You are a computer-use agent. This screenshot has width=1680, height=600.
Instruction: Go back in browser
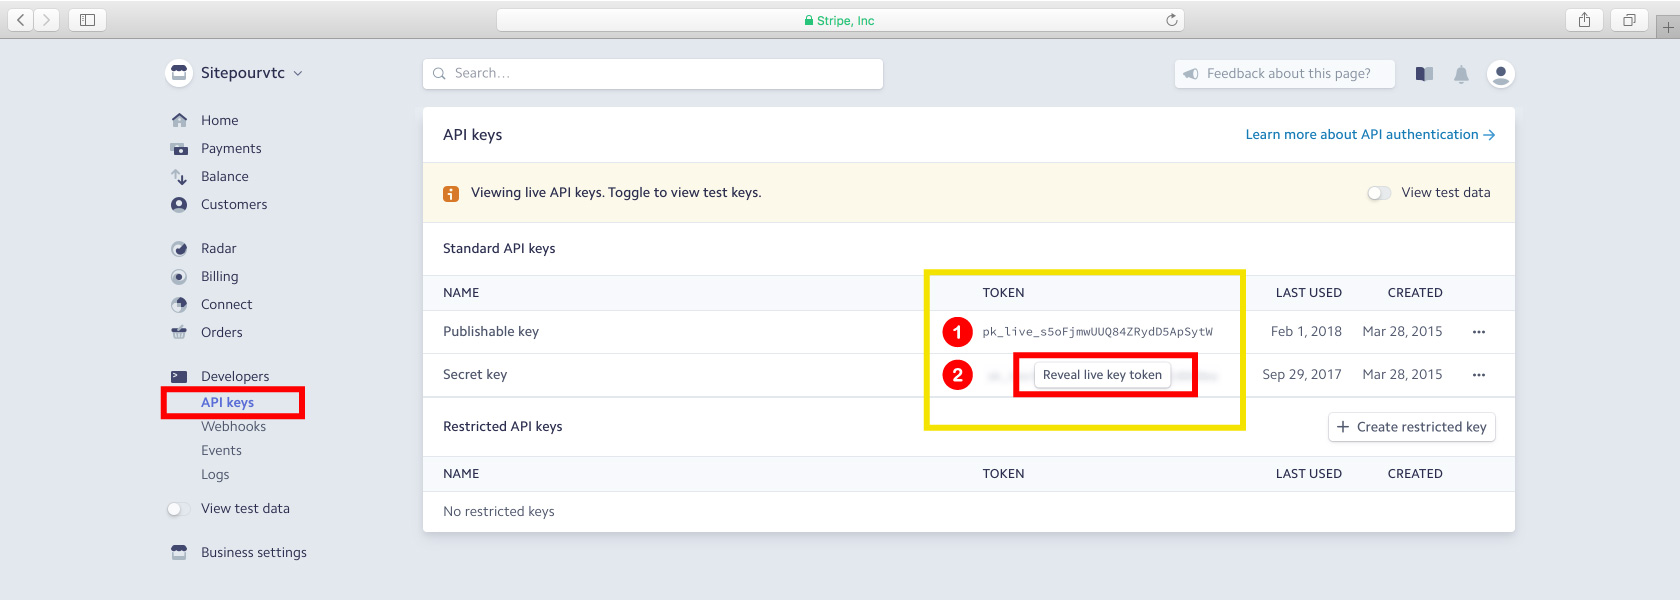click(x=21, y=20)
